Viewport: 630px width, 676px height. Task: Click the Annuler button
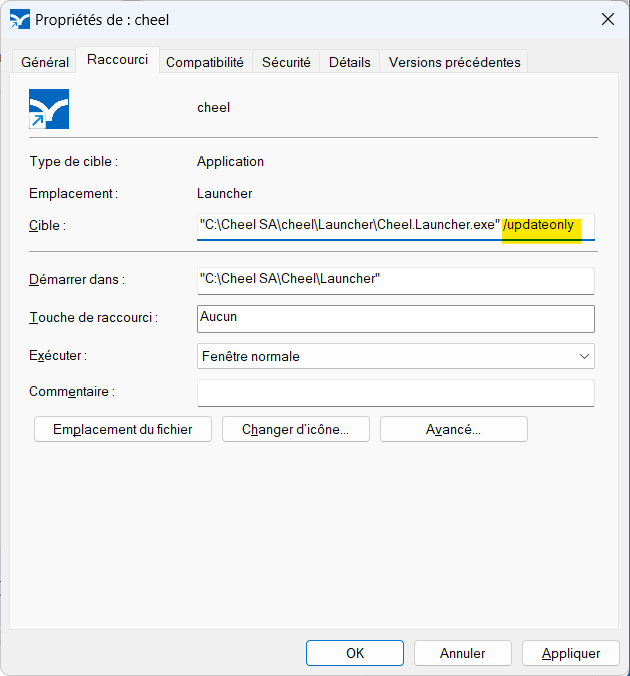click(463, 653)
